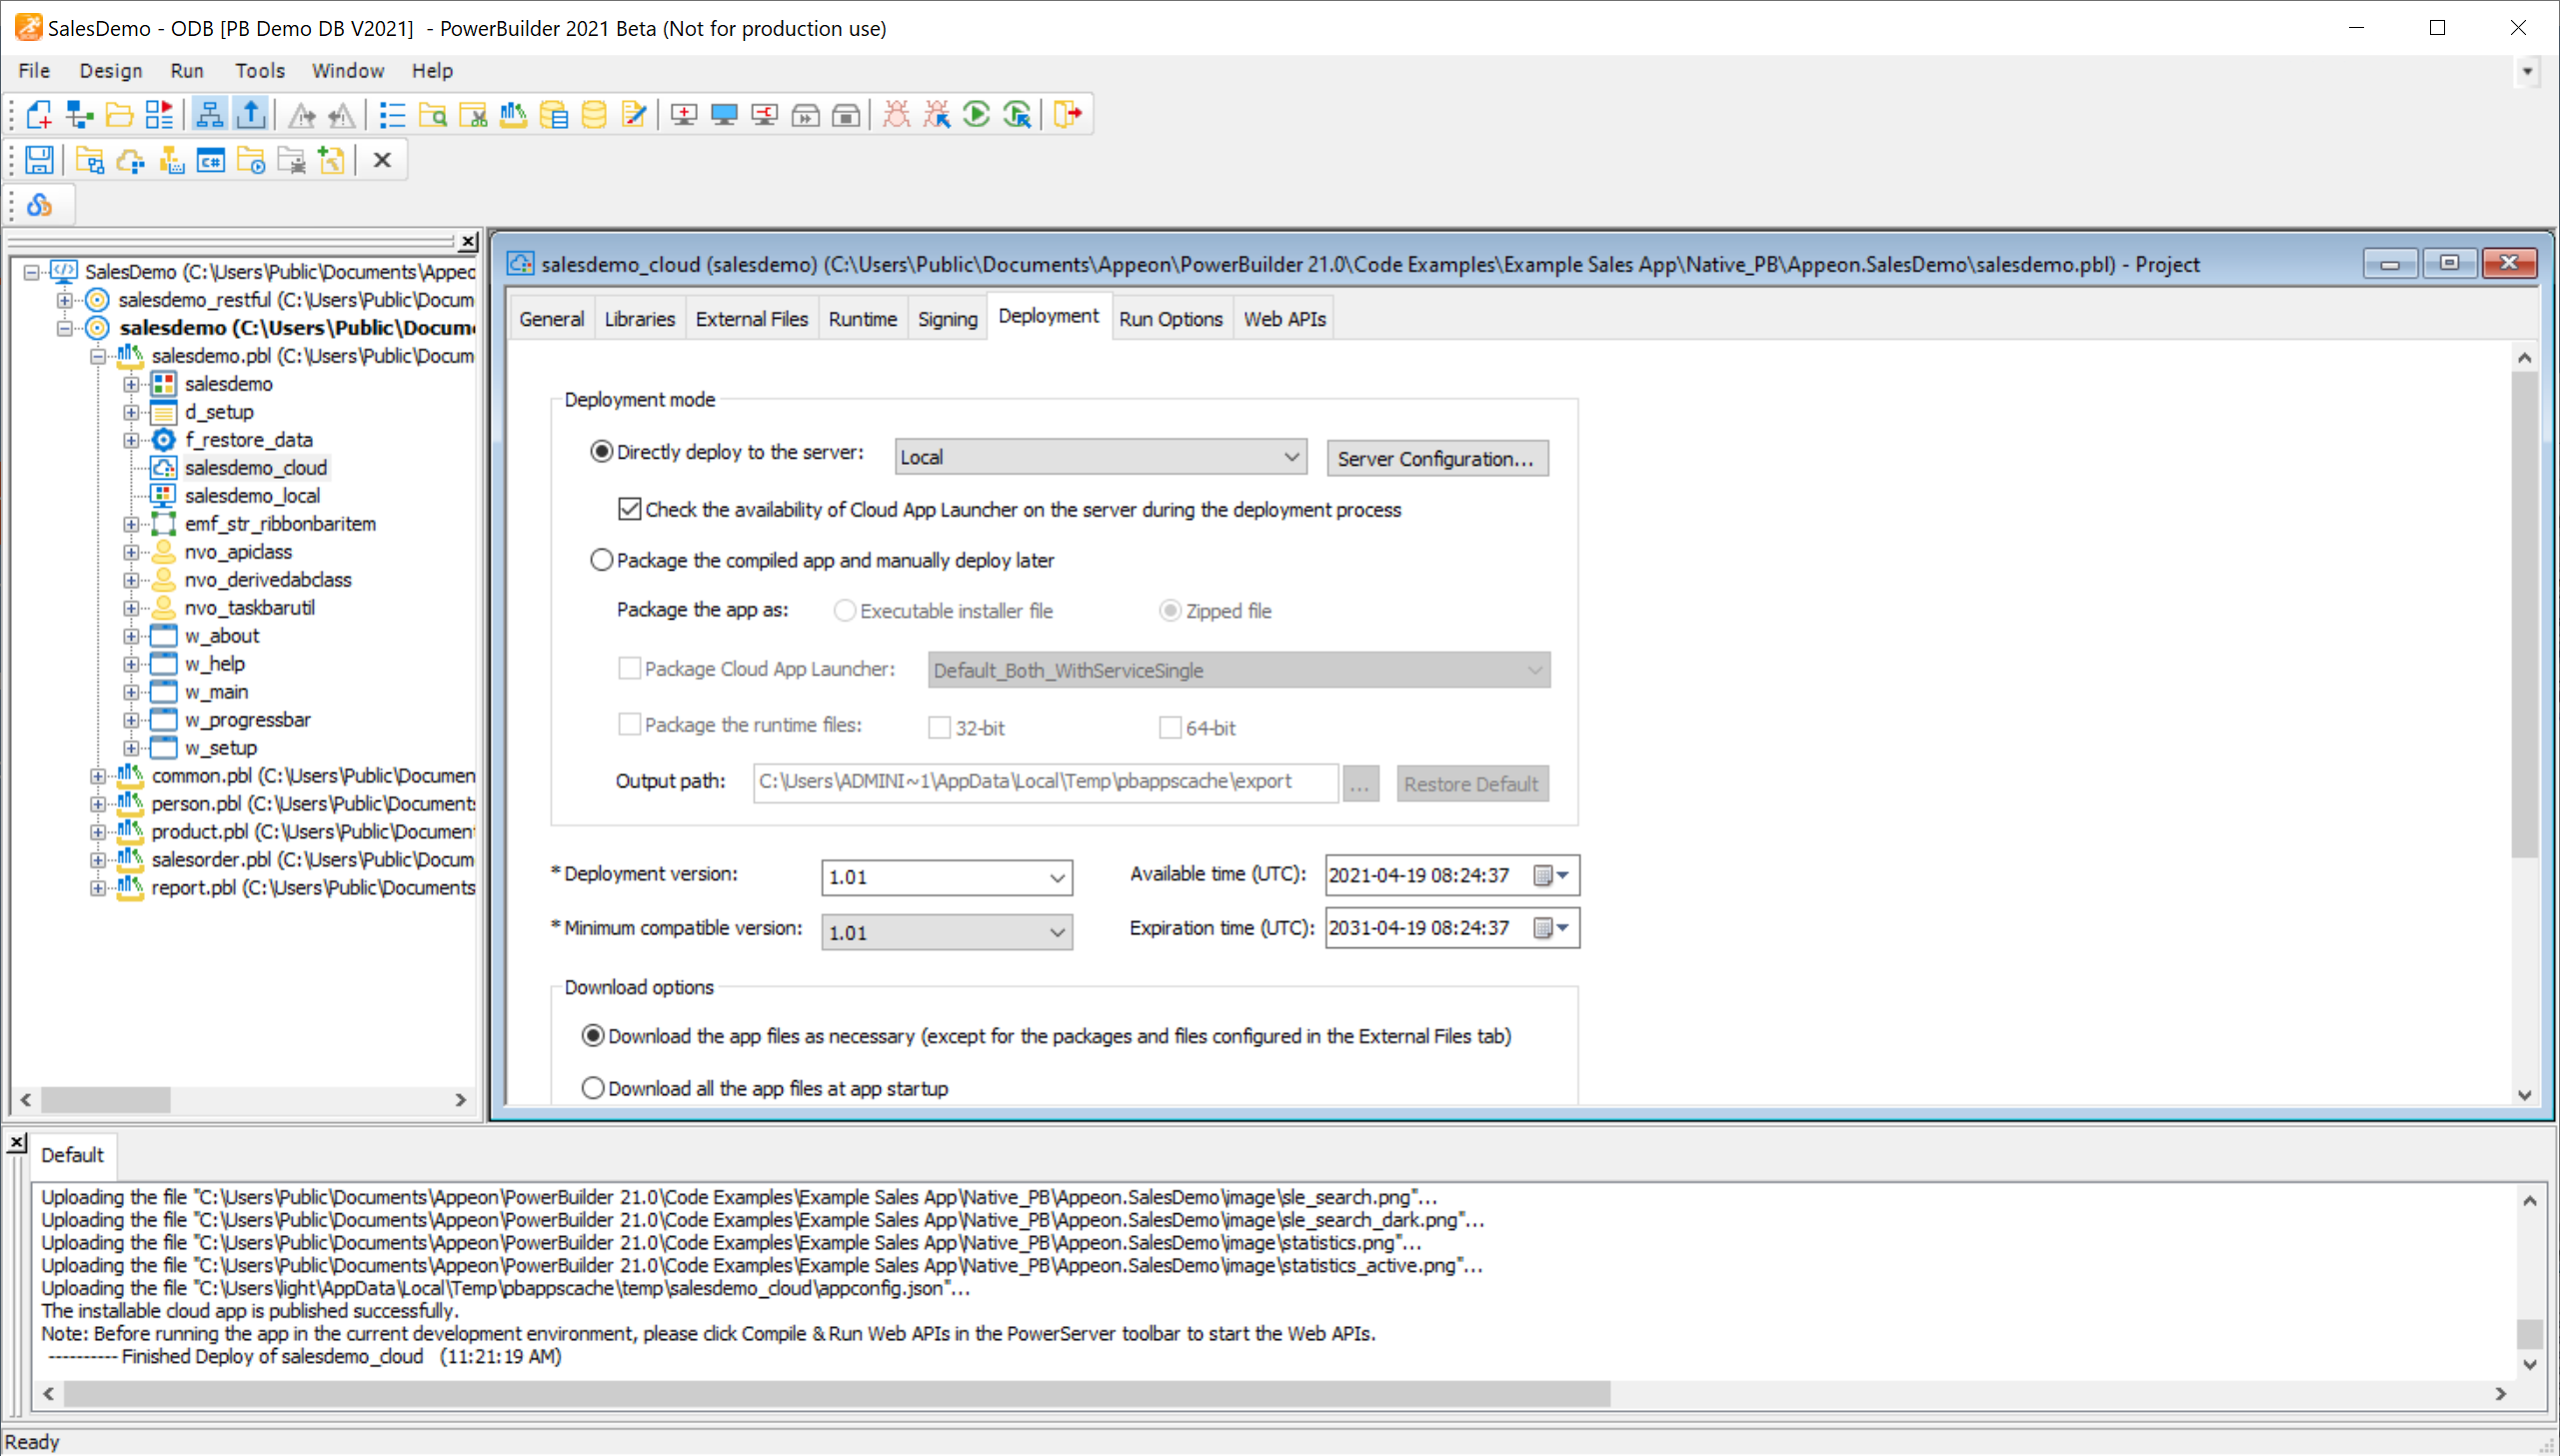Switch to the Run Options tab
The image size is (2560, 1456).
point(1171,319)
